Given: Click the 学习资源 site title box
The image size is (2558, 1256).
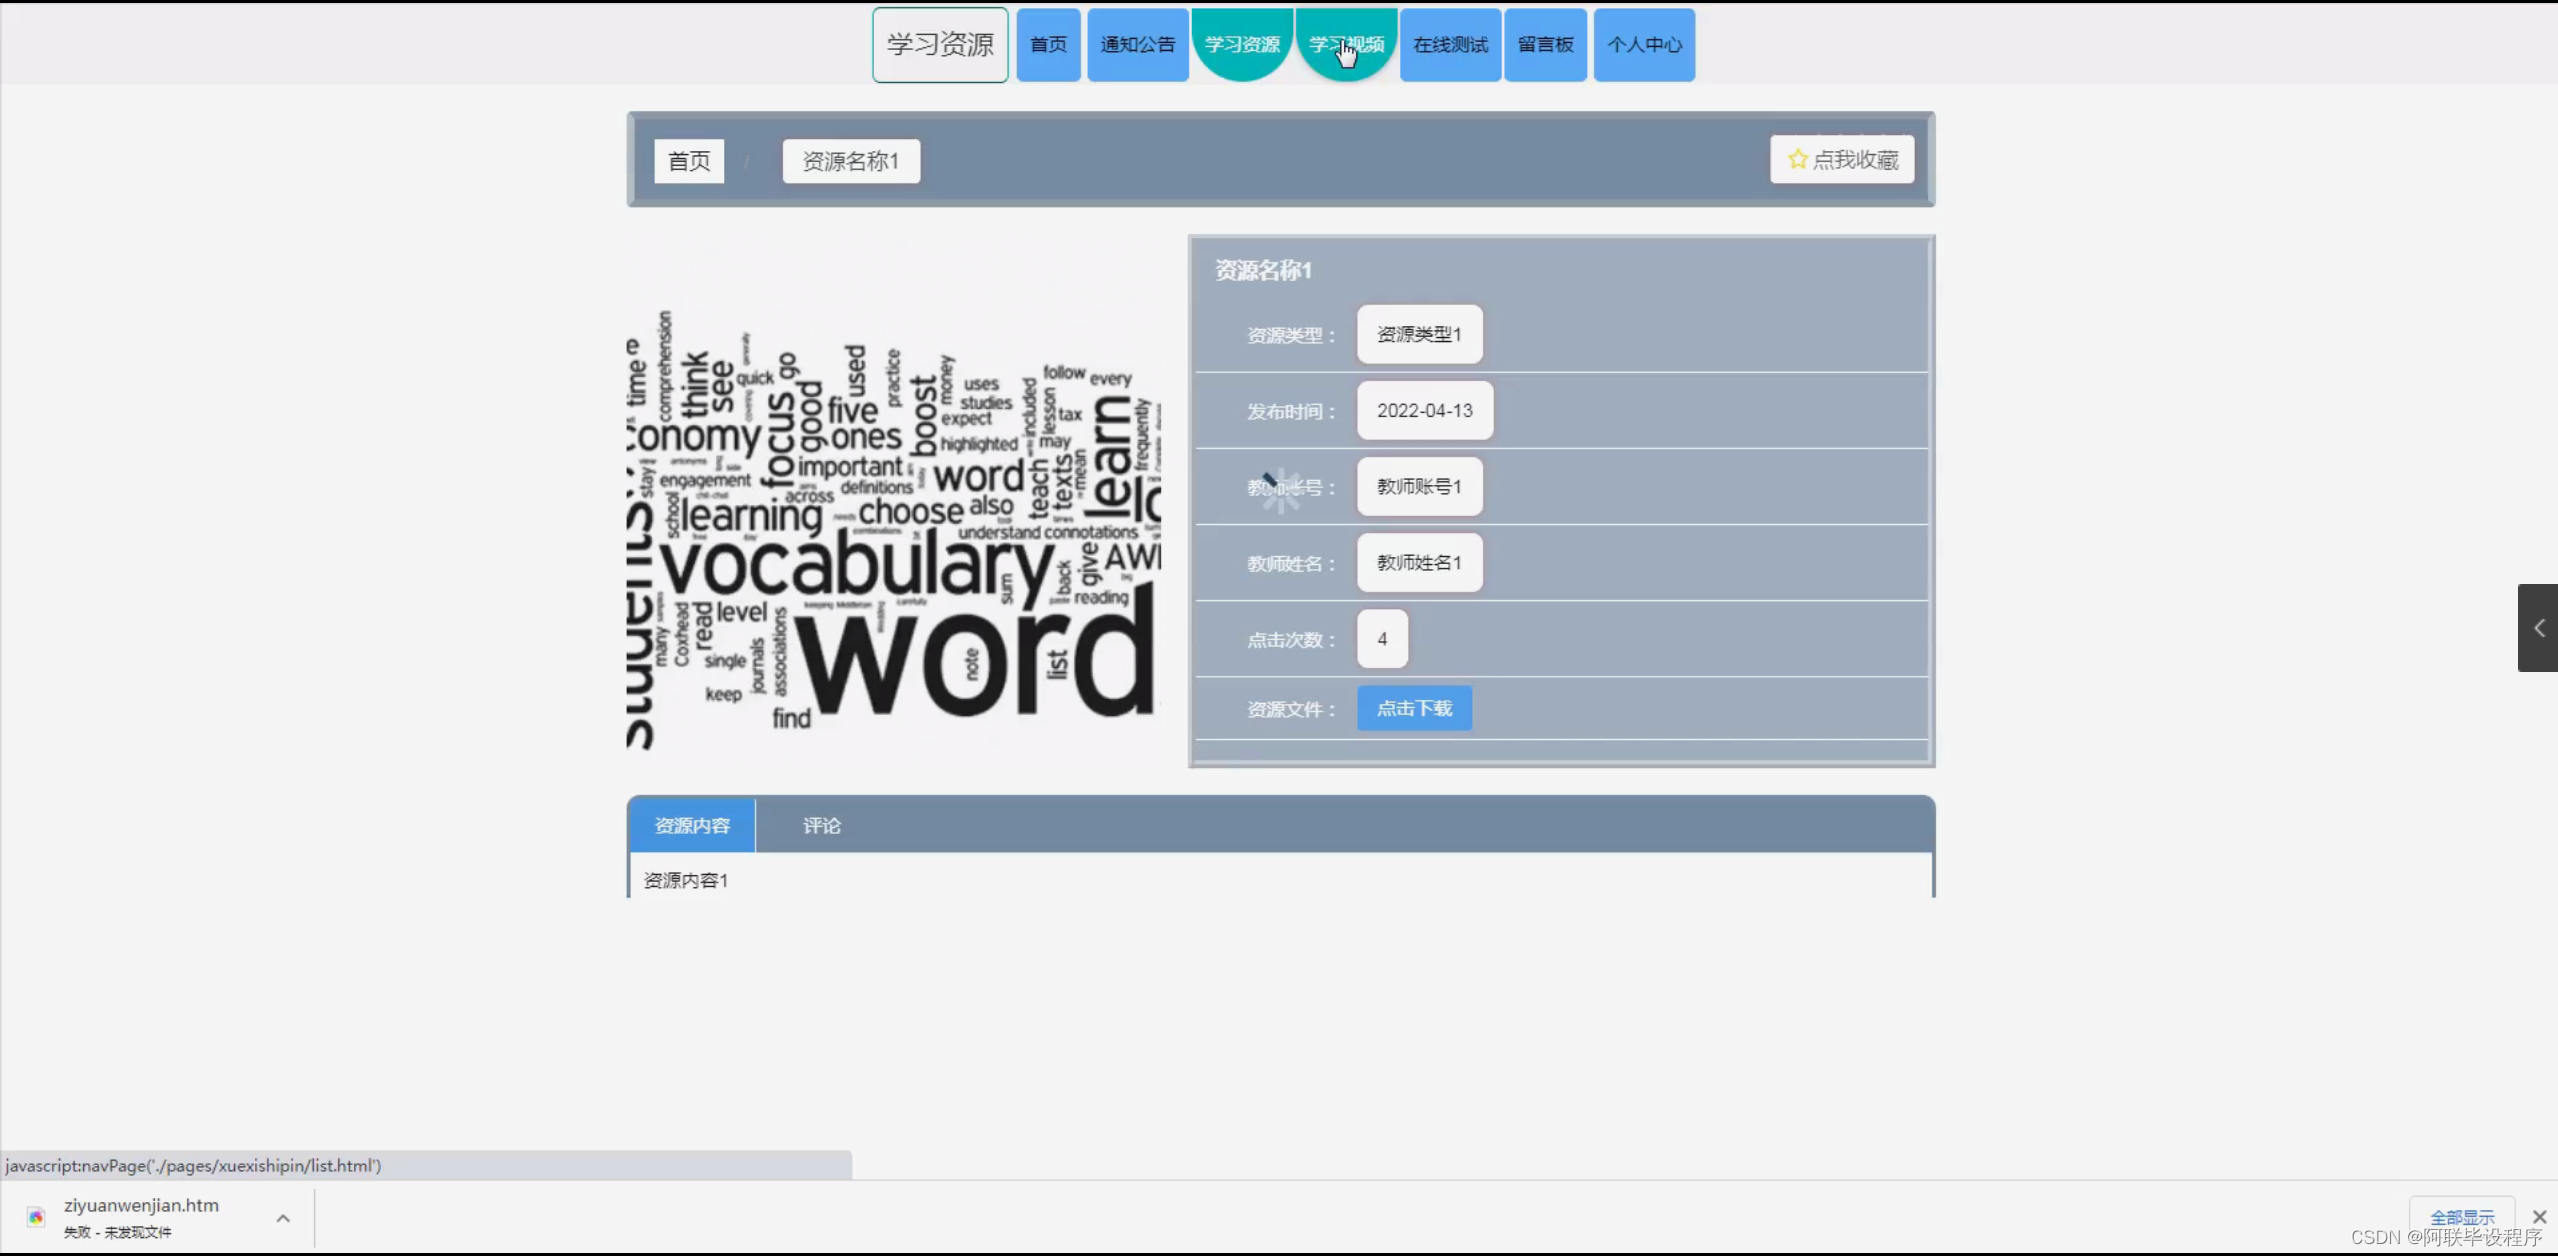Looking at the screenshot, I should (x=940, y=45).
